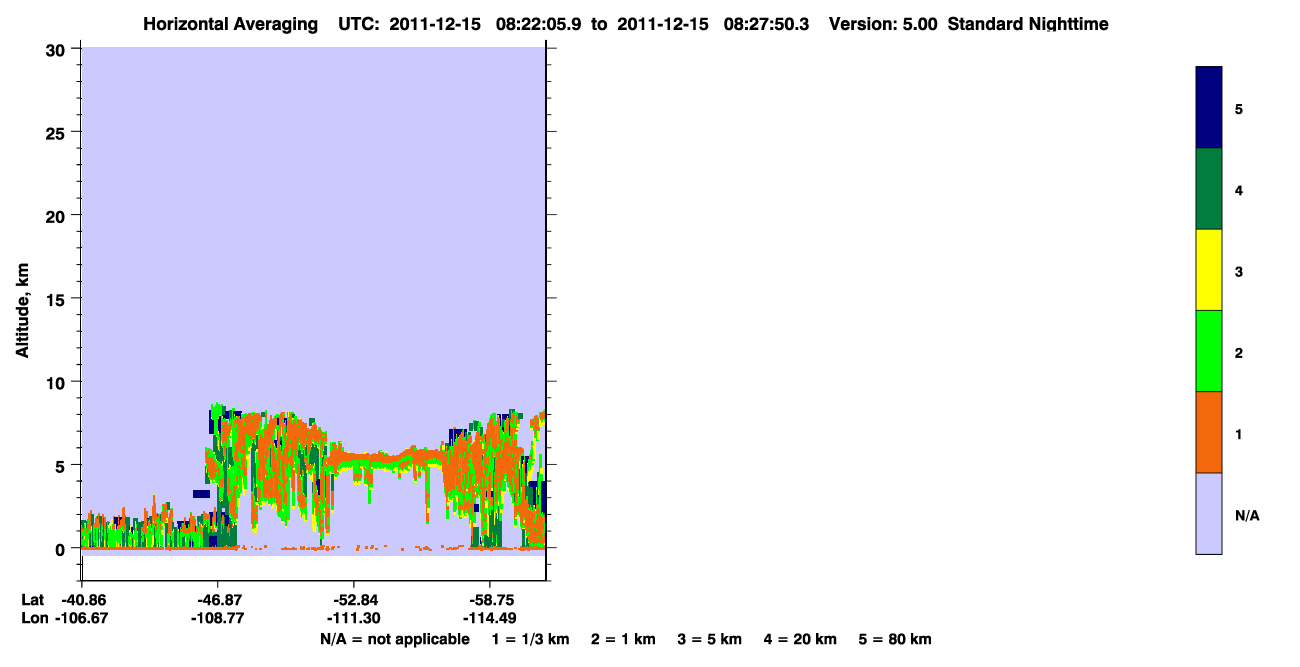Click the colorbar label N/A
Viewport: 1300px width, 667px height.
pos(1247,515)
